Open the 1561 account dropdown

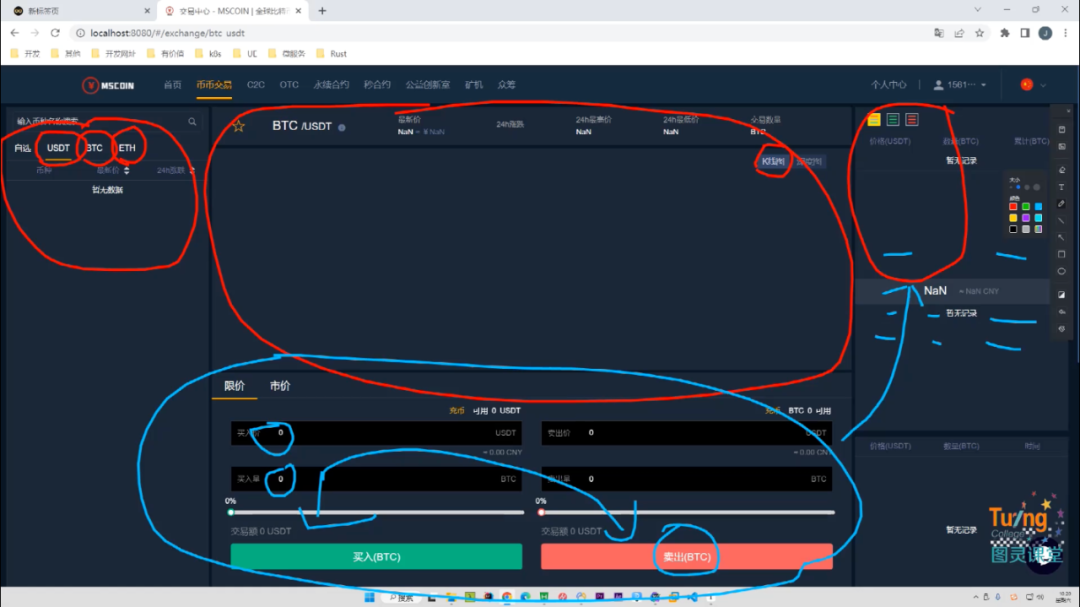pos(960,85)
